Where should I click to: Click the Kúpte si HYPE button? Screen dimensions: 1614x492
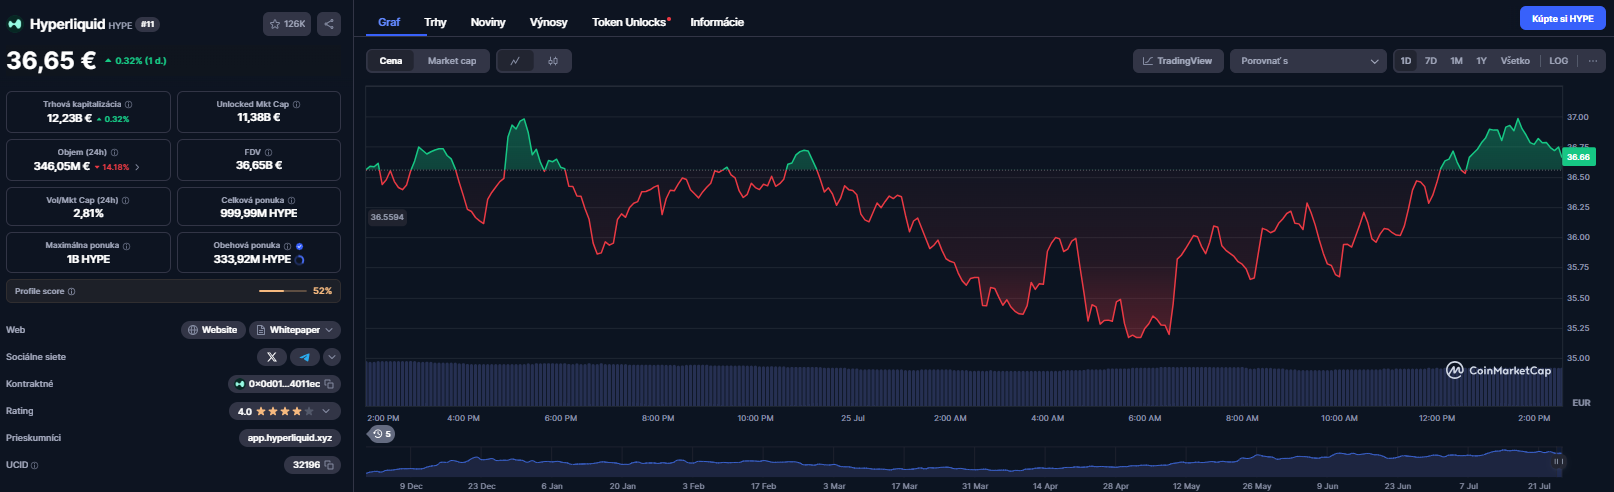coord(1562,18)
